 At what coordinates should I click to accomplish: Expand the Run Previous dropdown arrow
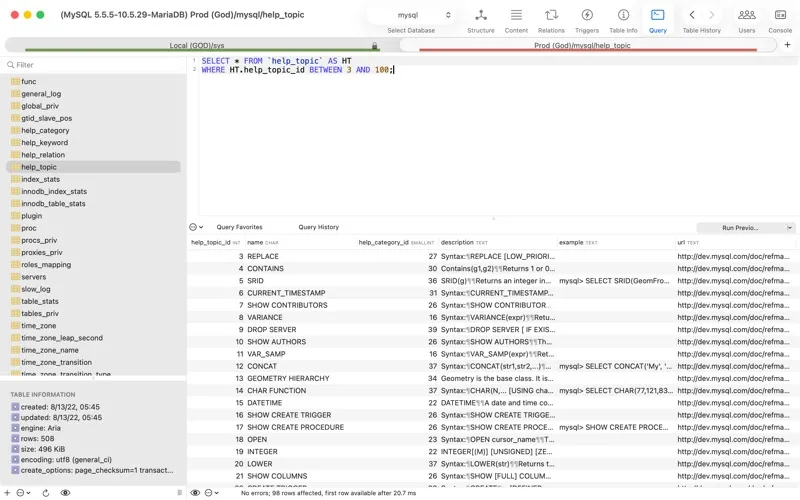pos(789,228)
